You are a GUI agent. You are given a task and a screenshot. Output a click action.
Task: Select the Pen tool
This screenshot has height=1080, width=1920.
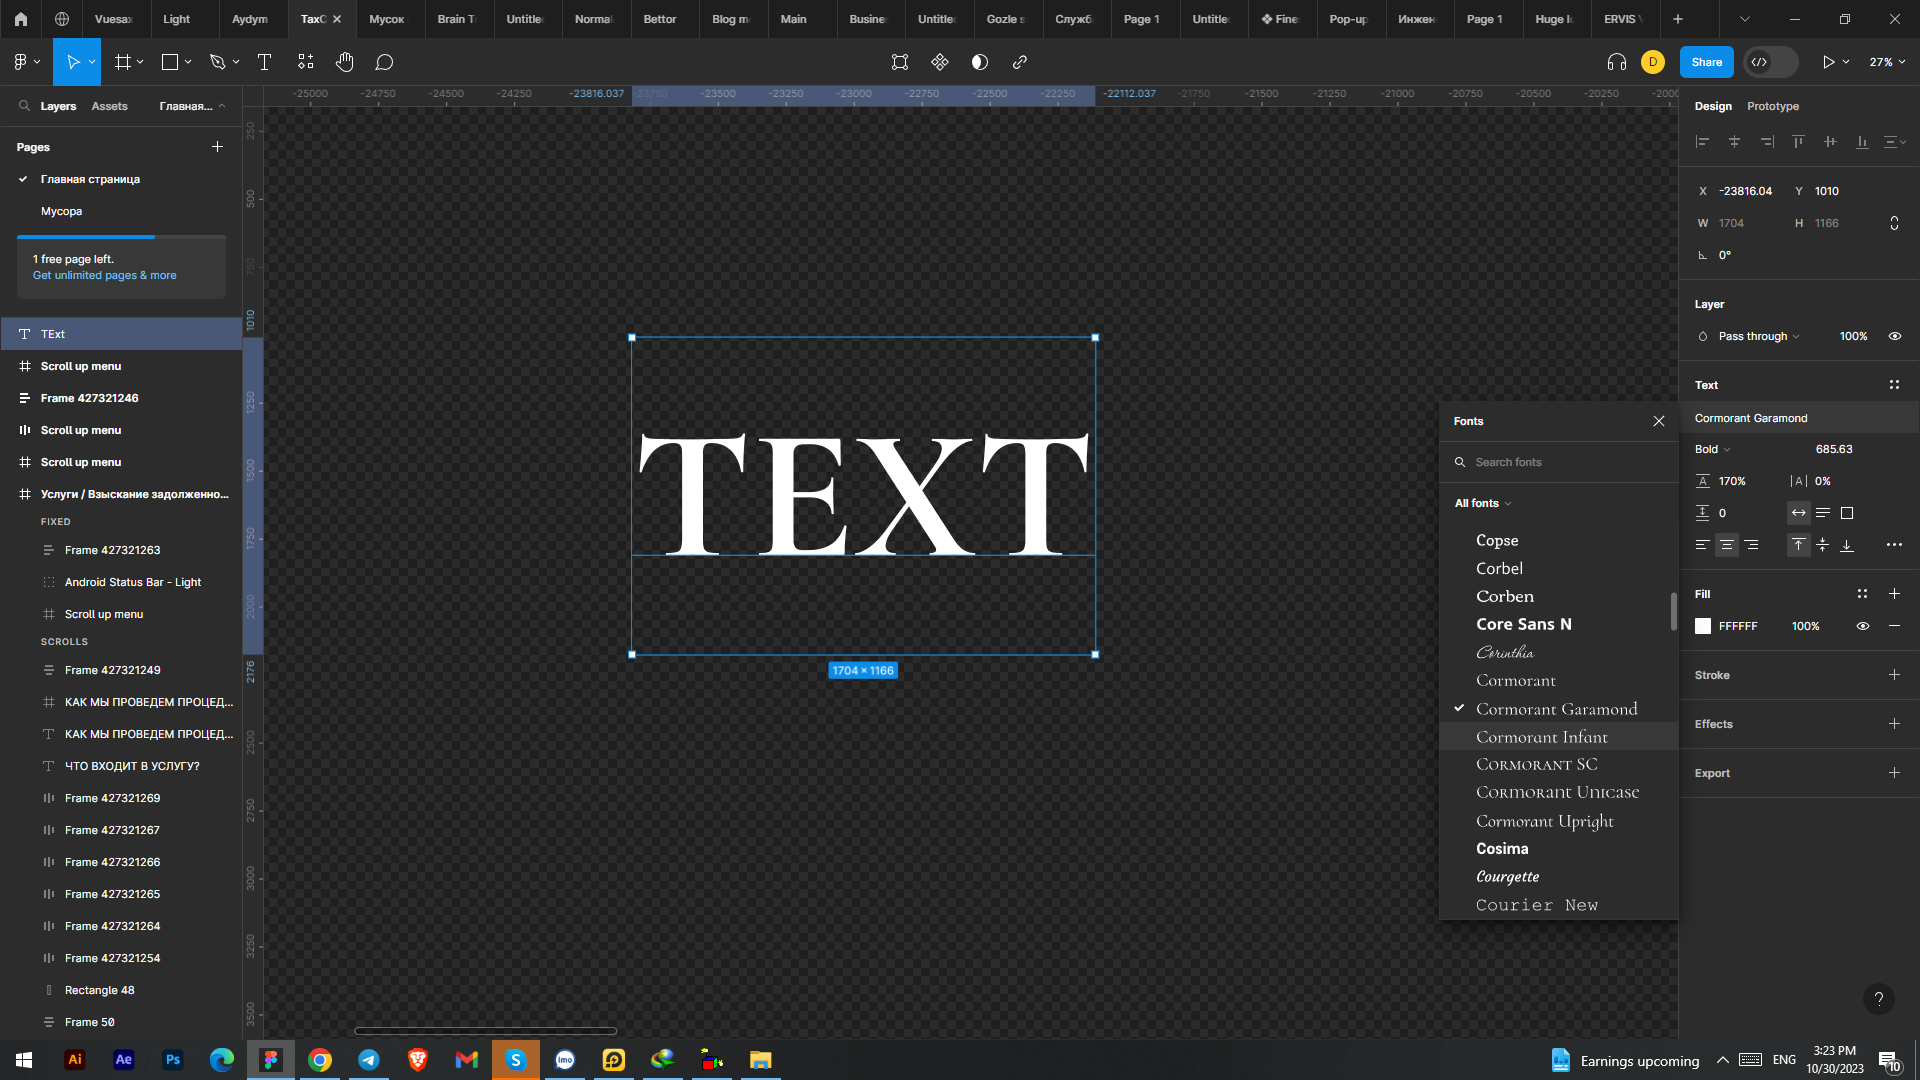coord(217,62)
